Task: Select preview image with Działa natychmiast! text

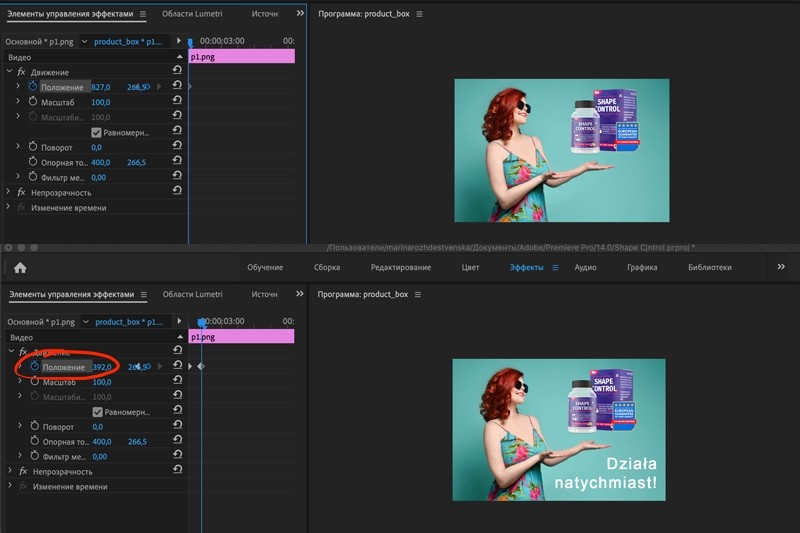Action: tap(559, 430)
